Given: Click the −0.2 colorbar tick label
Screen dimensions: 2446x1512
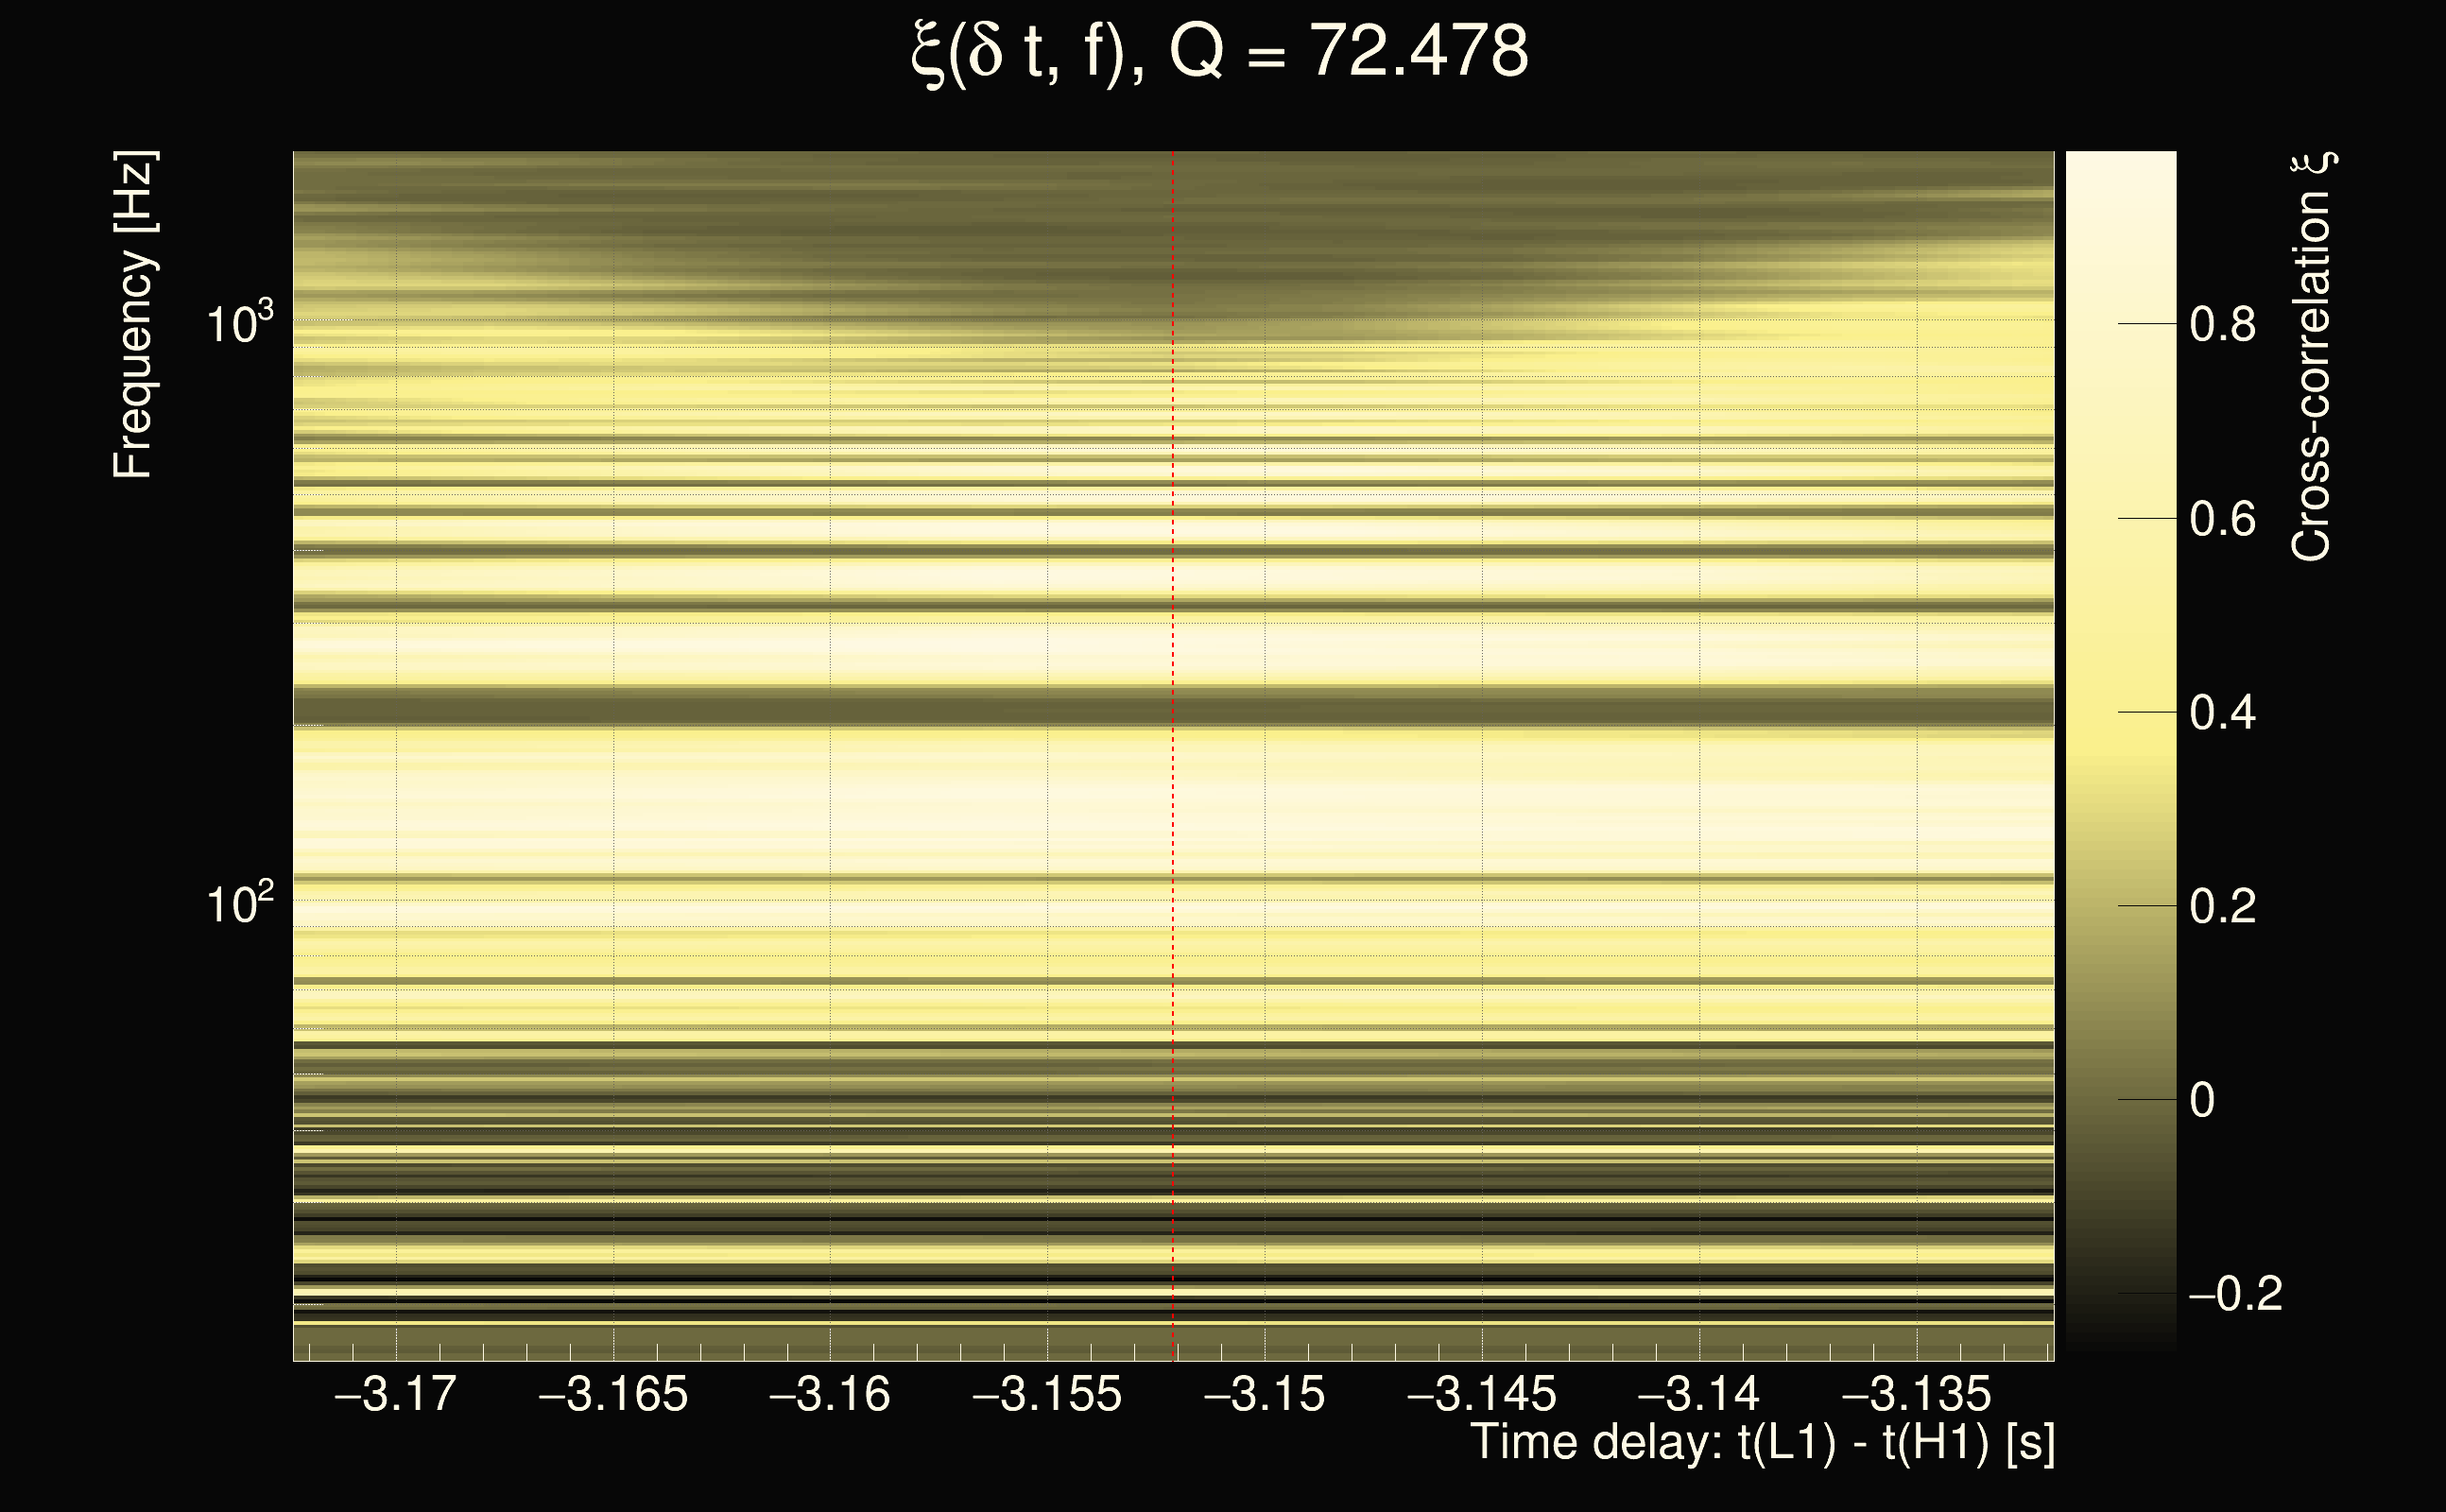Looking at the screenshot, I should pyautogui.click(x=2235, y=1295).
